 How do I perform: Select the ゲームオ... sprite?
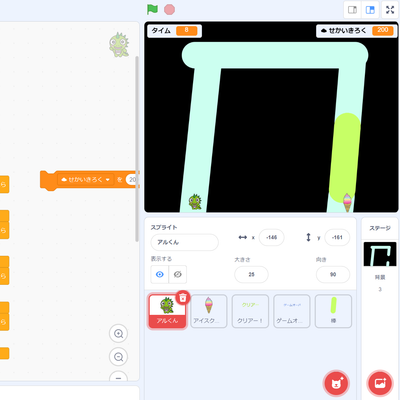click(x=292, y=311)
